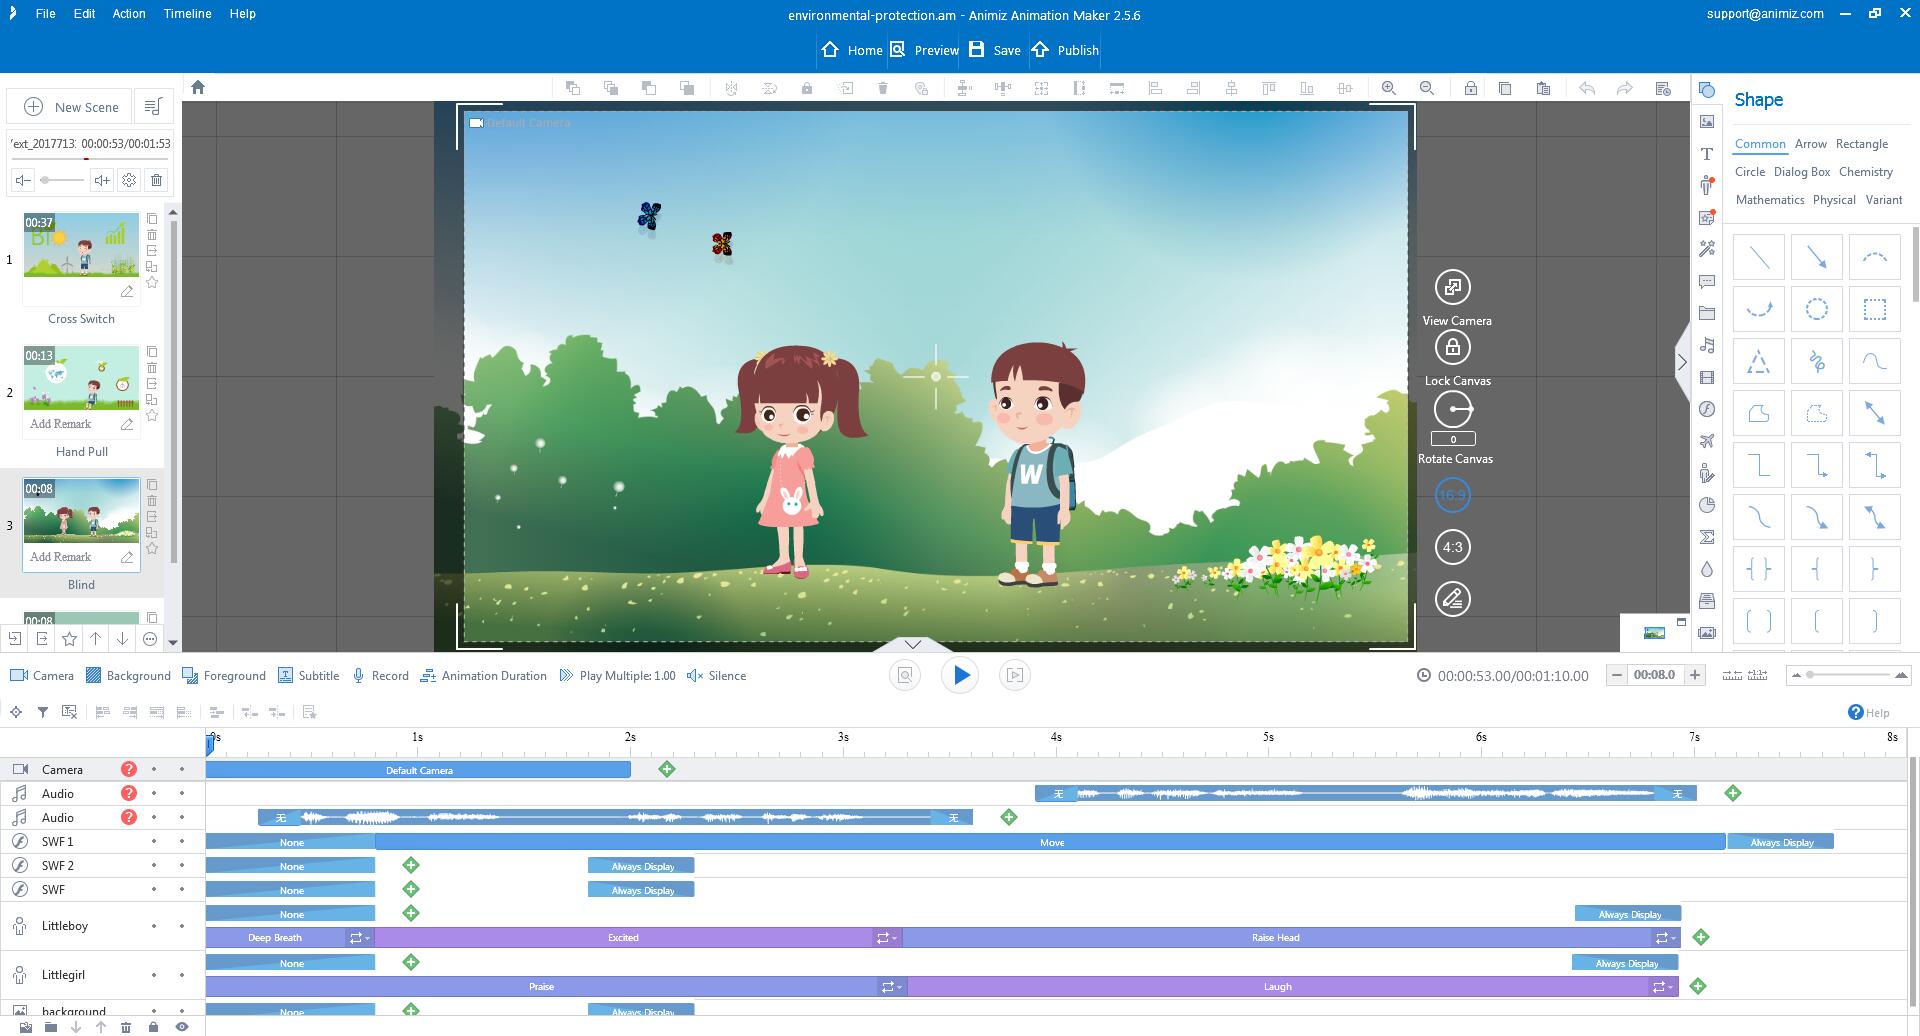This screenshot has width=1920, height=1036.
Task: Select 4:3 aspect ratio
Action: (x=1453, y=547)
